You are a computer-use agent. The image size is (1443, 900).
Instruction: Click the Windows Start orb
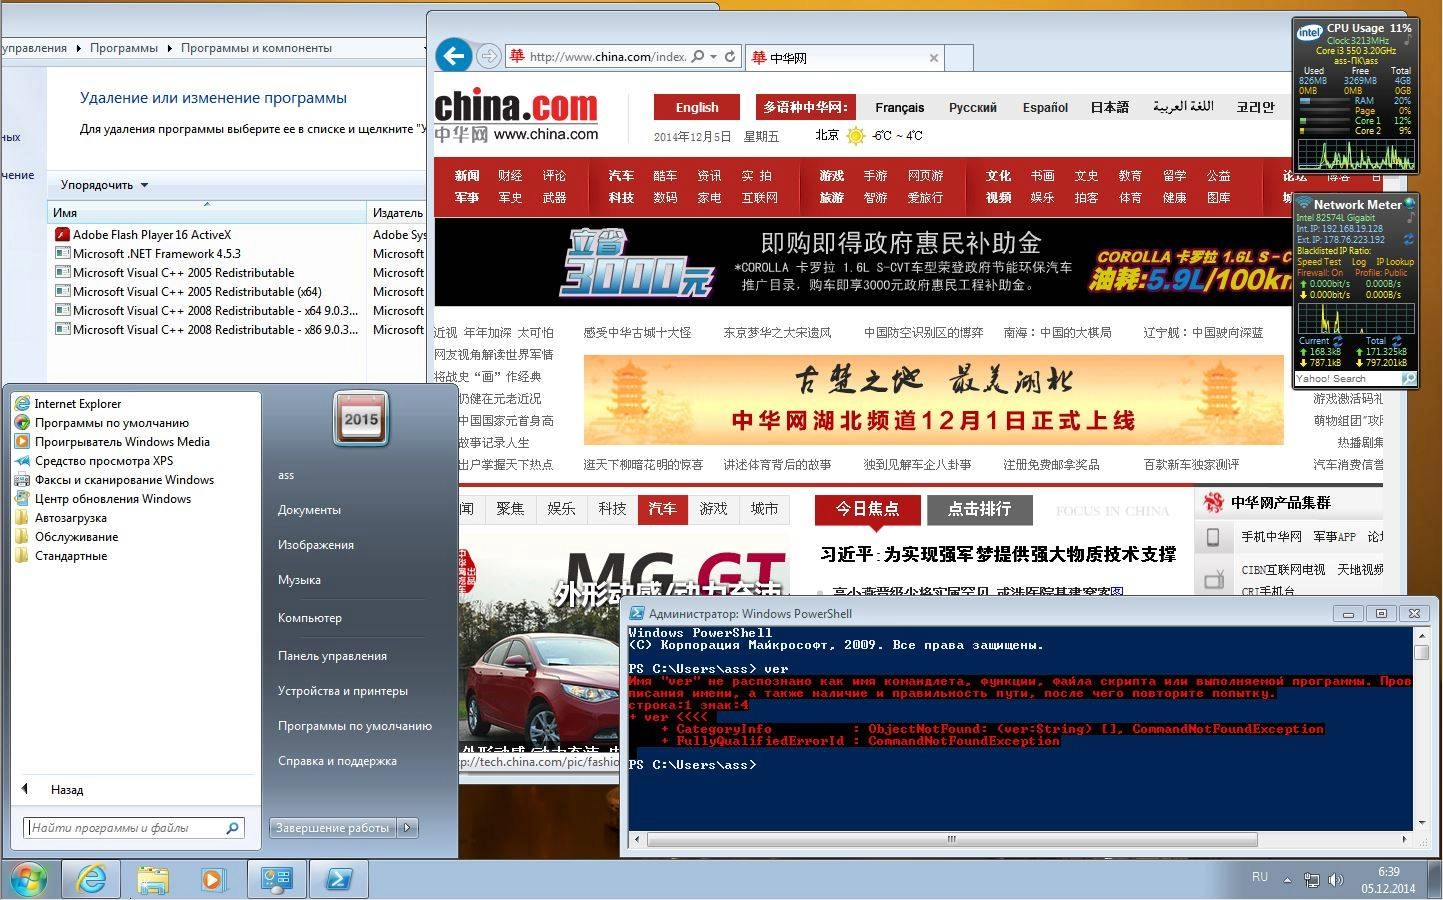[x=29, y=880]
